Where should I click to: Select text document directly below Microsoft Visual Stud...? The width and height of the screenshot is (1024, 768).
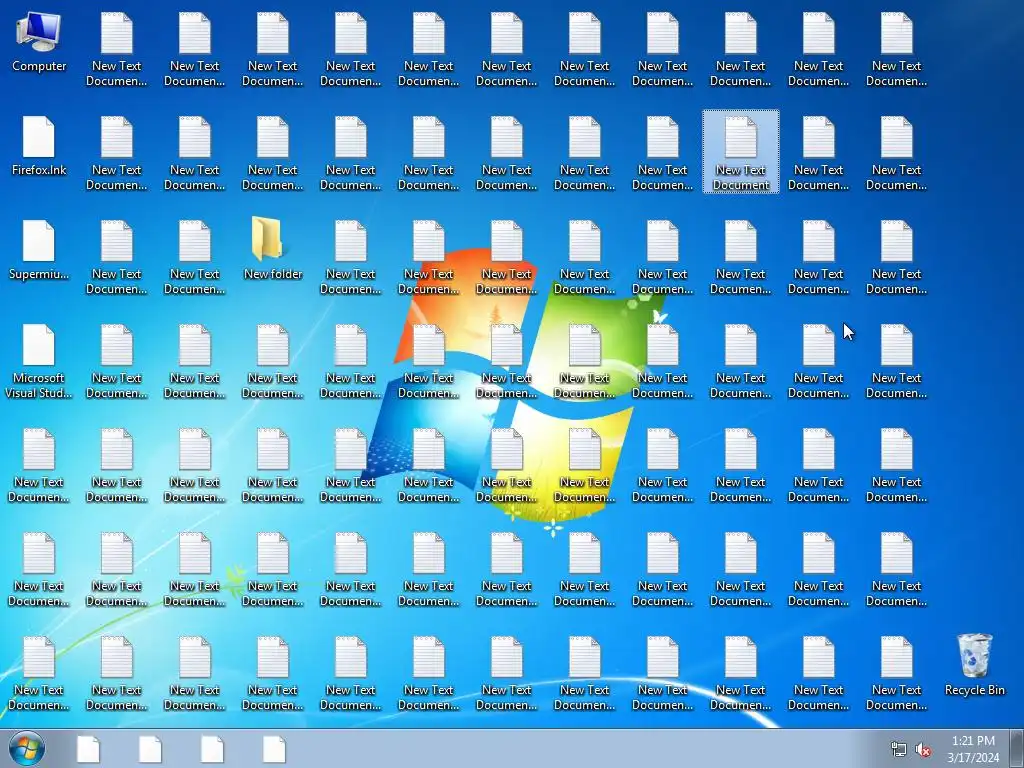[x=39, y=465]
